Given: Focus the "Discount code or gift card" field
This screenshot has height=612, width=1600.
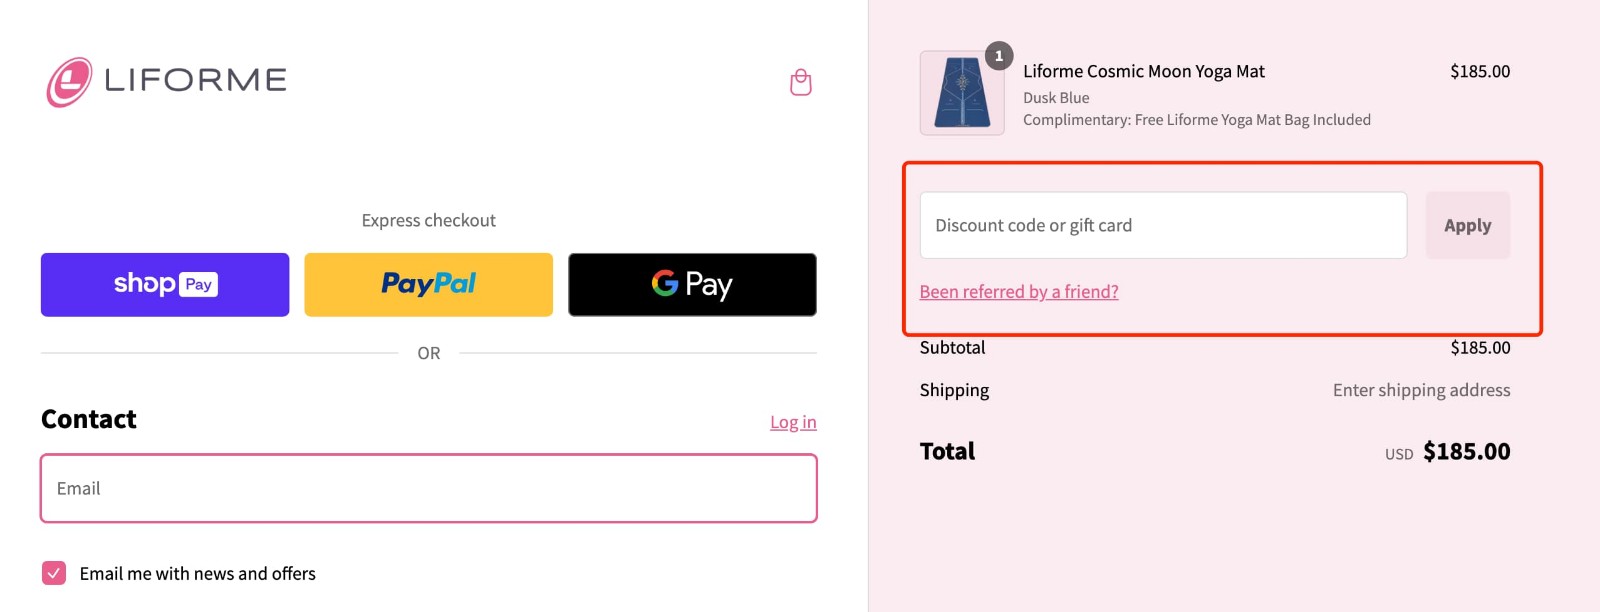Looking at the screenshot, I should [x=1163, y=225].
